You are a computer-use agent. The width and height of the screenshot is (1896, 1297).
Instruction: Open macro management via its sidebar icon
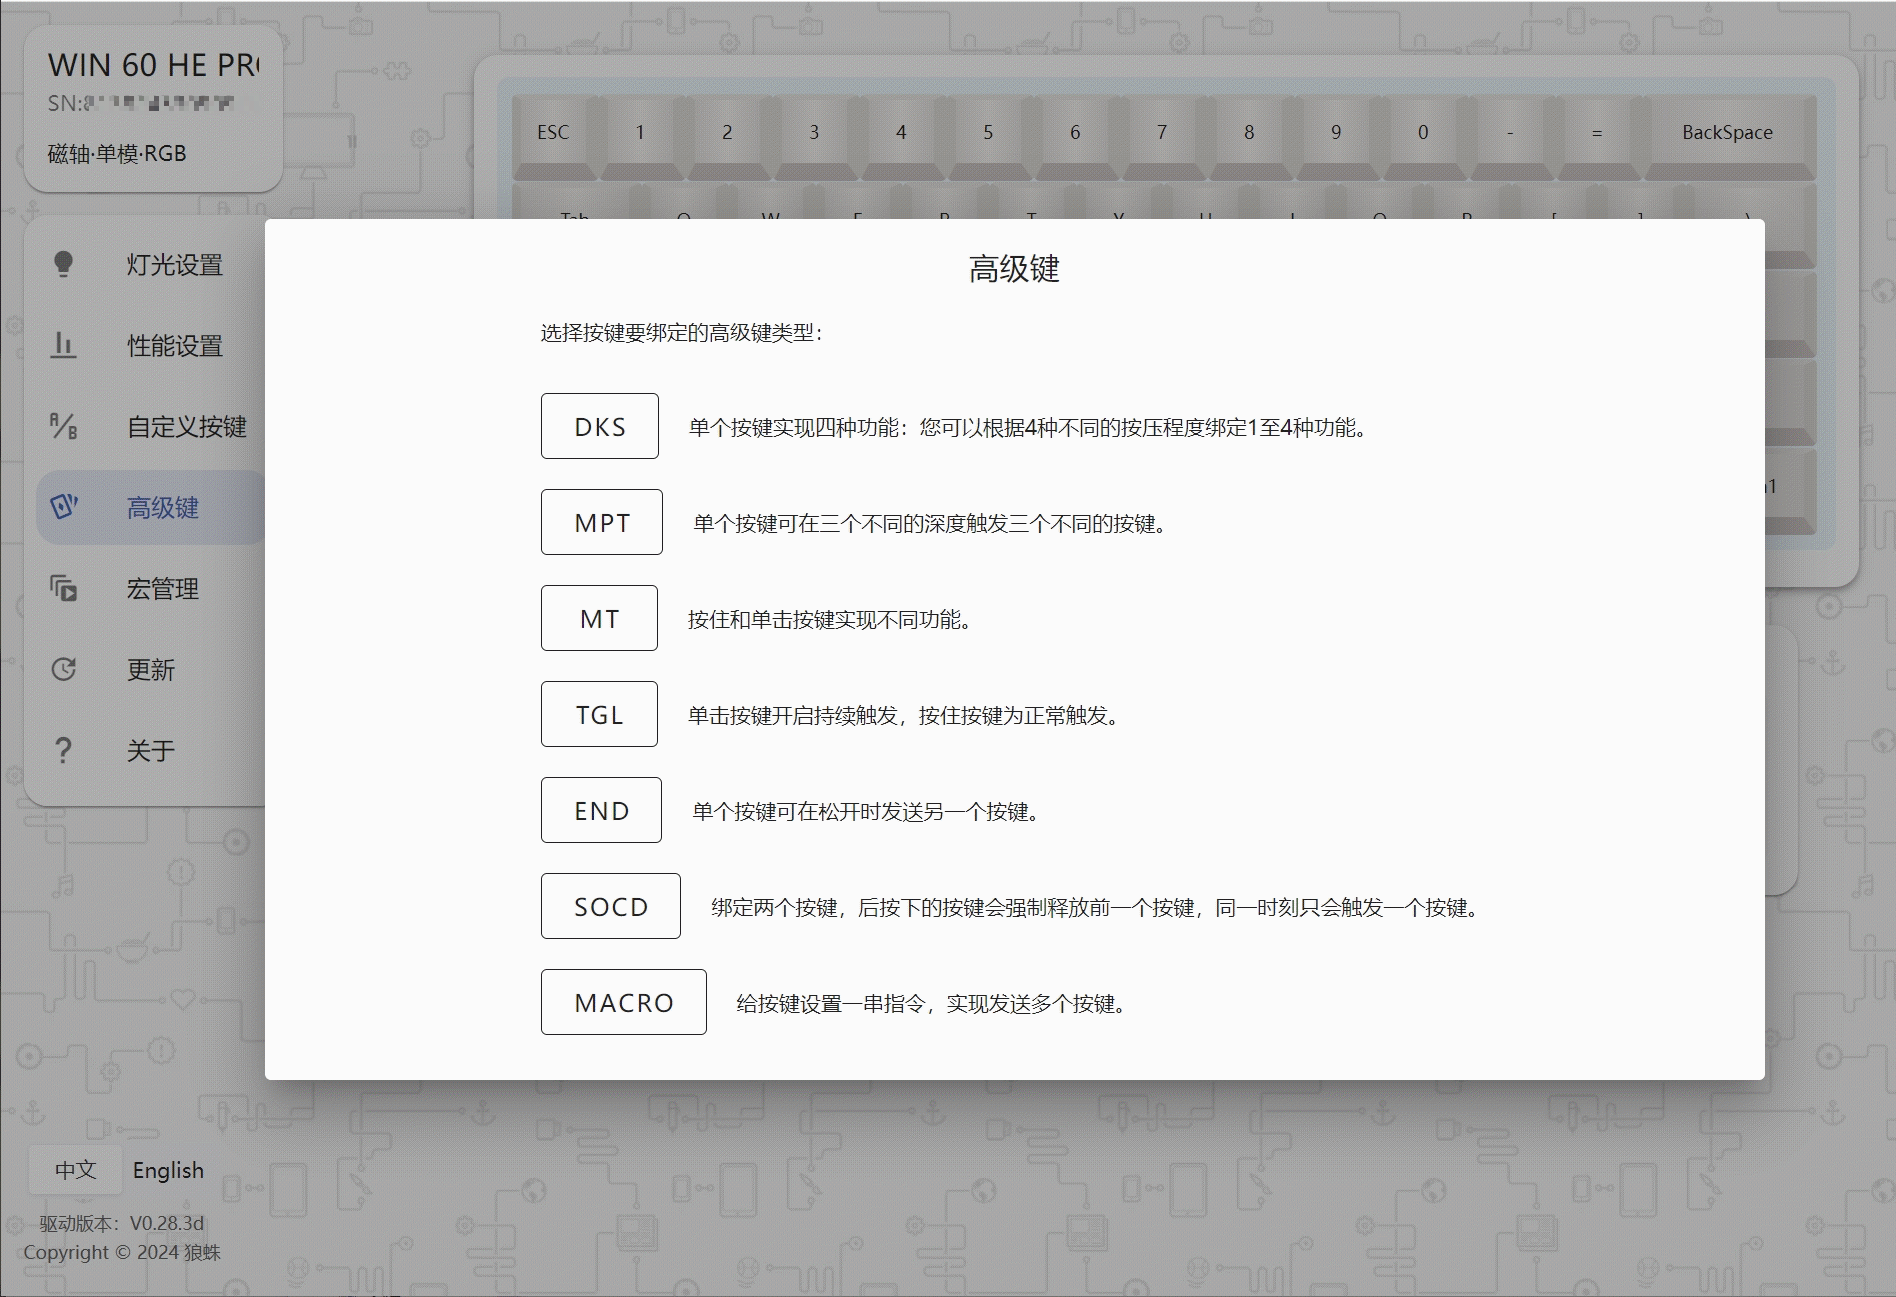64,589
